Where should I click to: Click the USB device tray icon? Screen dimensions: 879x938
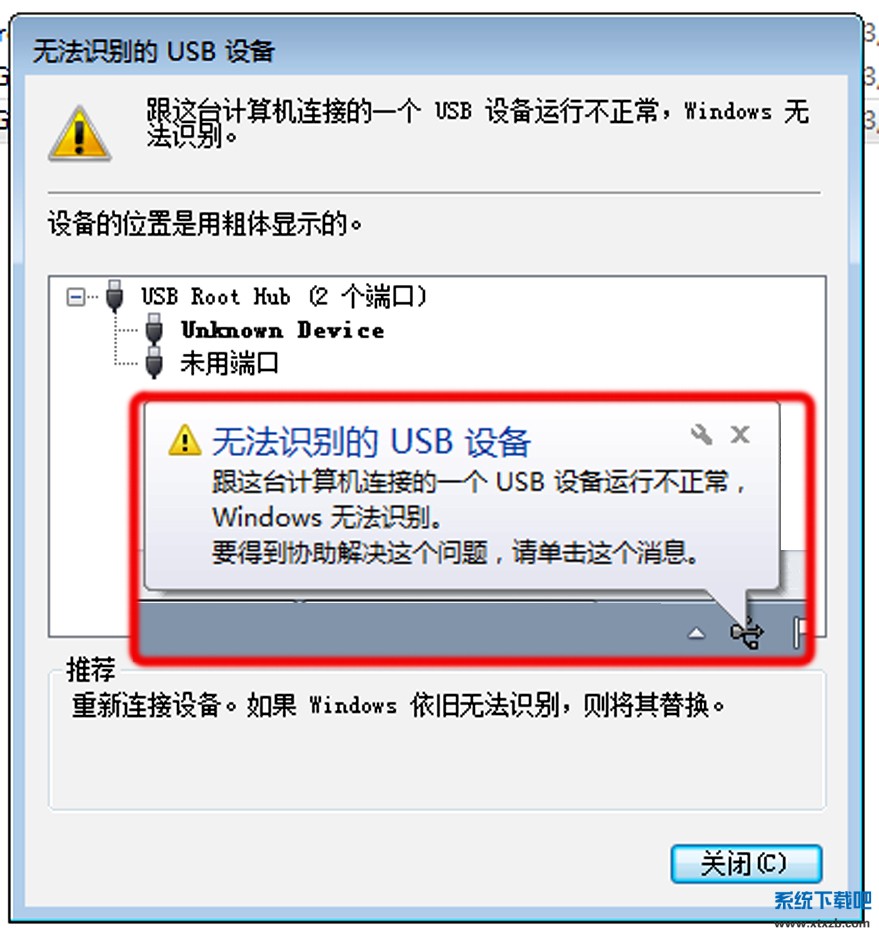pos(747,633)
